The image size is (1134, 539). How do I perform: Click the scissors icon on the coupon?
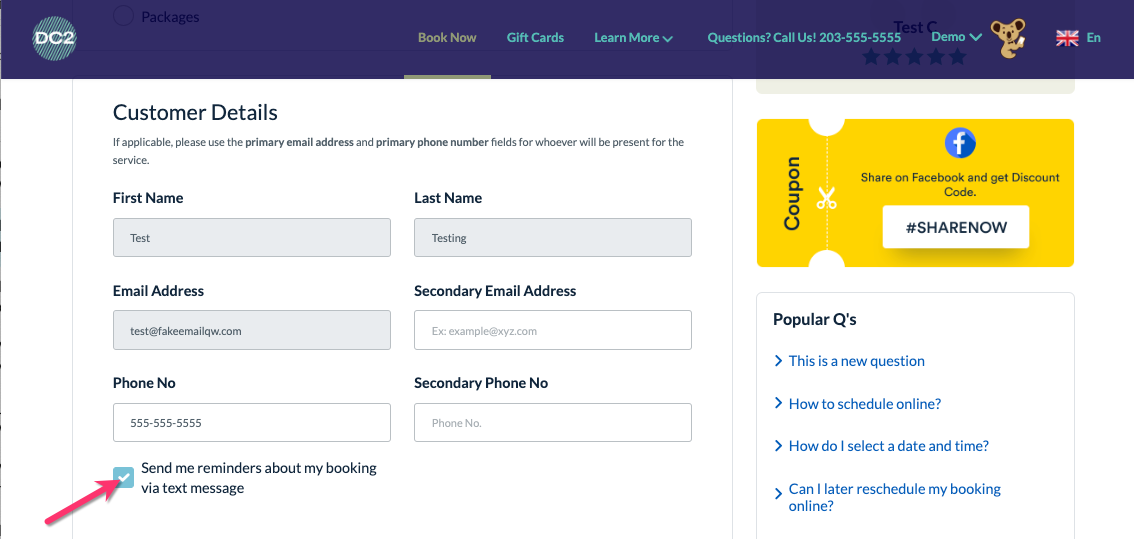coord(826,198)
